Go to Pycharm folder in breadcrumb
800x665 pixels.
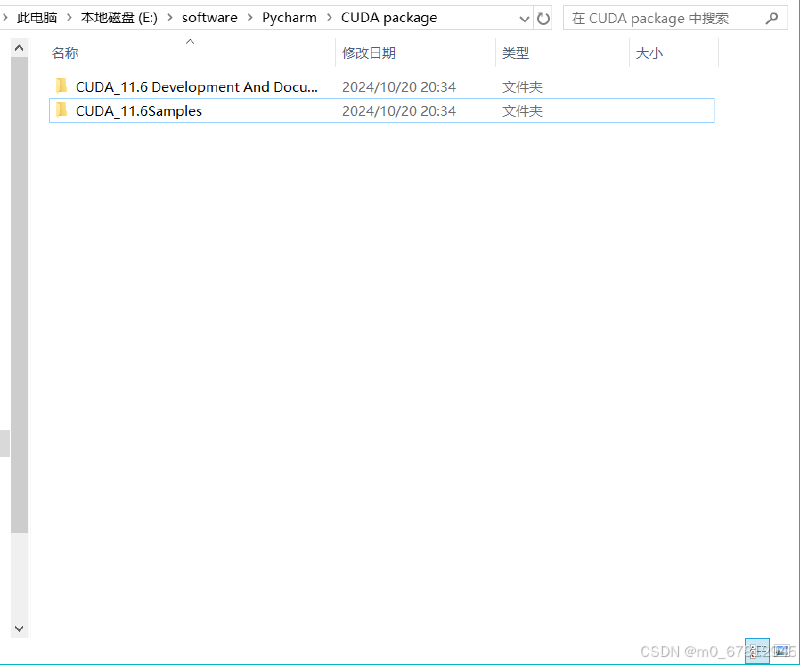(289, 18)
